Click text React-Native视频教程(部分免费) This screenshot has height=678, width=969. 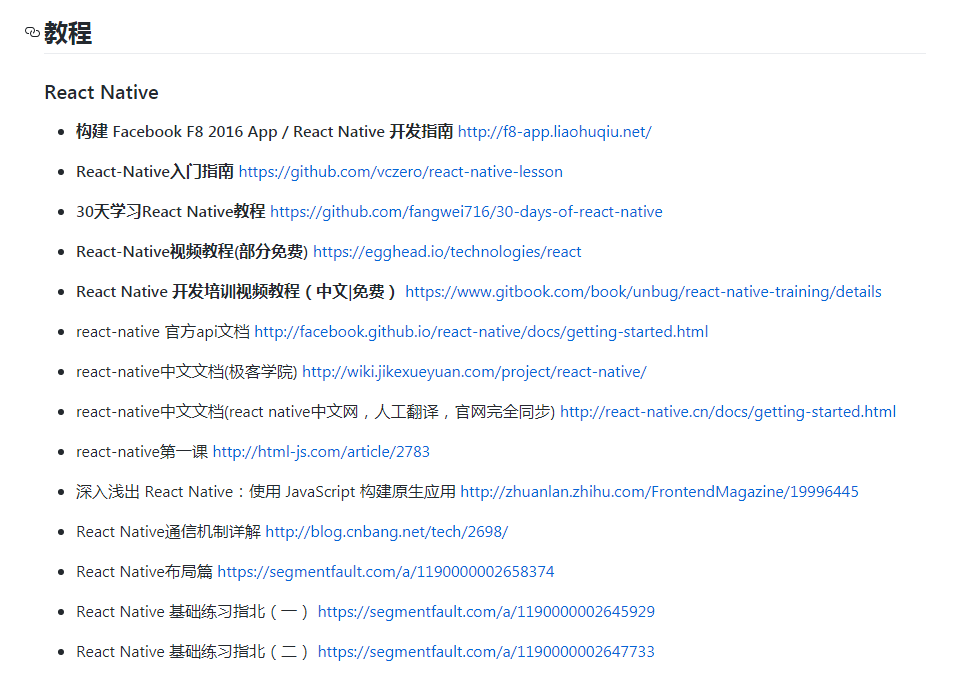pyautogui.click(x=192, y=252)
